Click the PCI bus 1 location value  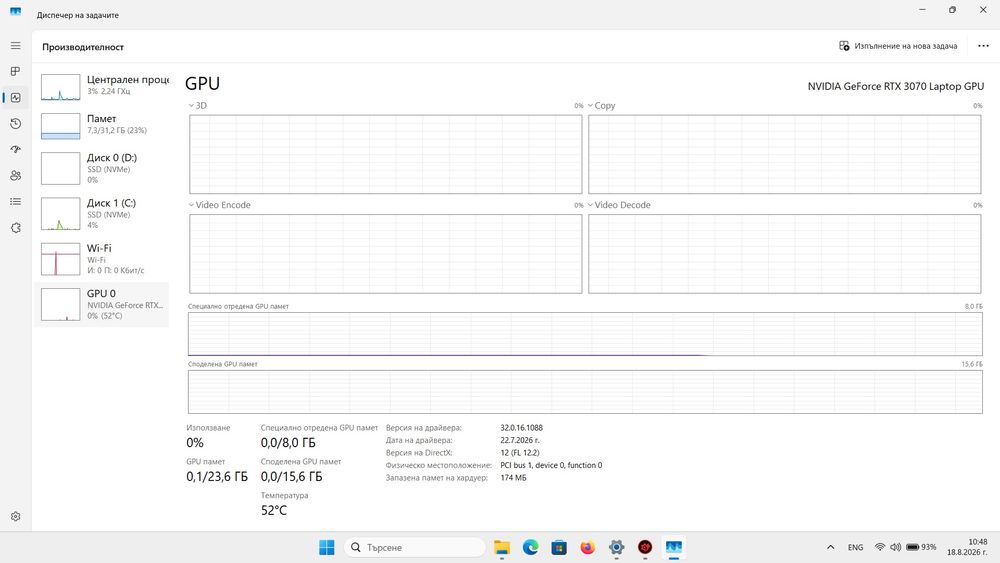[551, 465]
